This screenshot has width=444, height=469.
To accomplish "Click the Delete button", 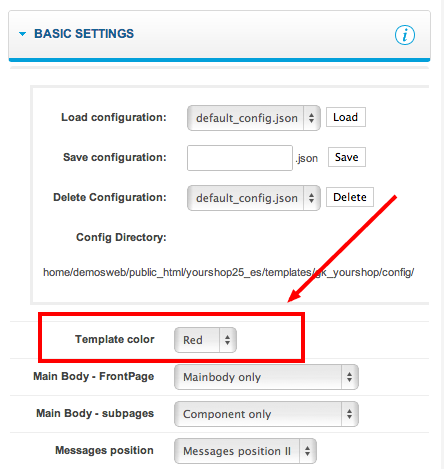I will (350, 197).
